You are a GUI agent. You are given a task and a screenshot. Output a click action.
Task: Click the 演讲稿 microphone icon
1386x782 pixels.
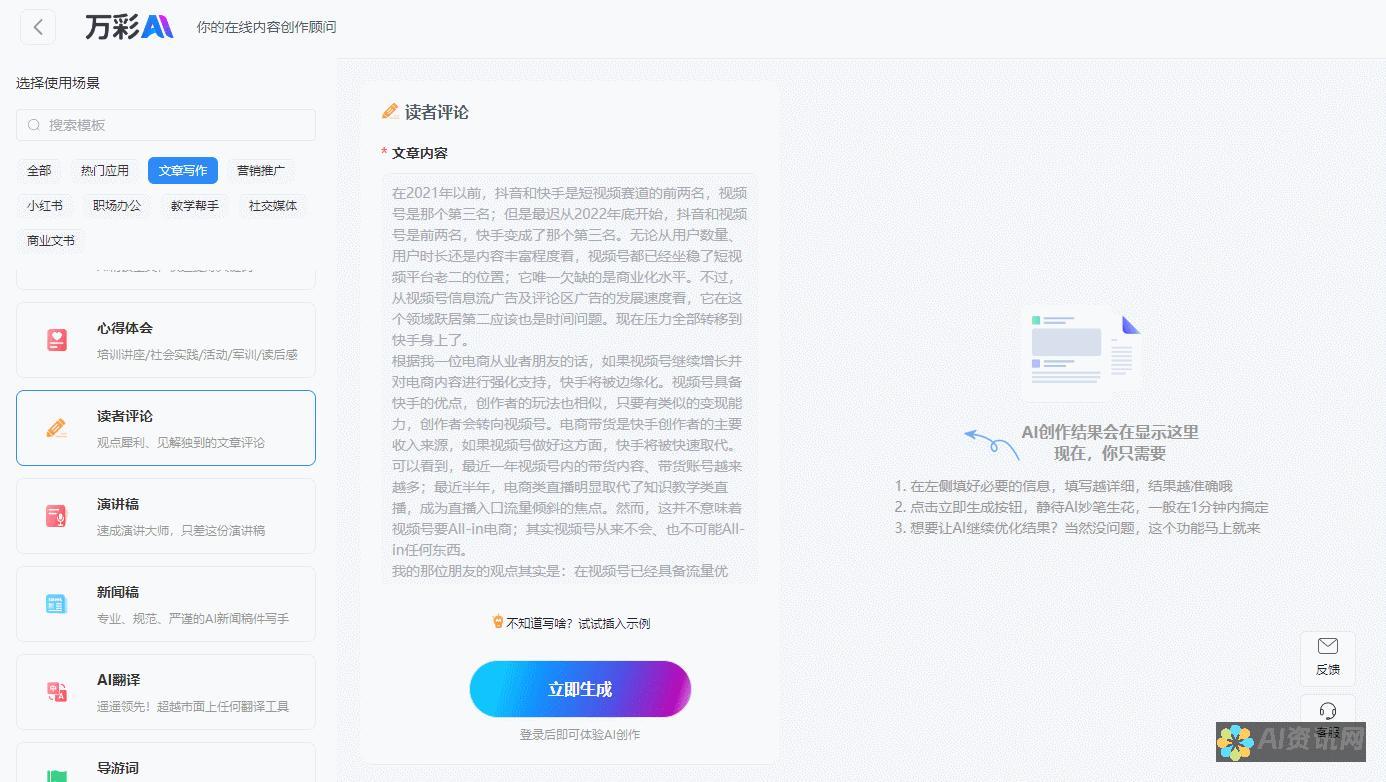[x=57, y=516]
